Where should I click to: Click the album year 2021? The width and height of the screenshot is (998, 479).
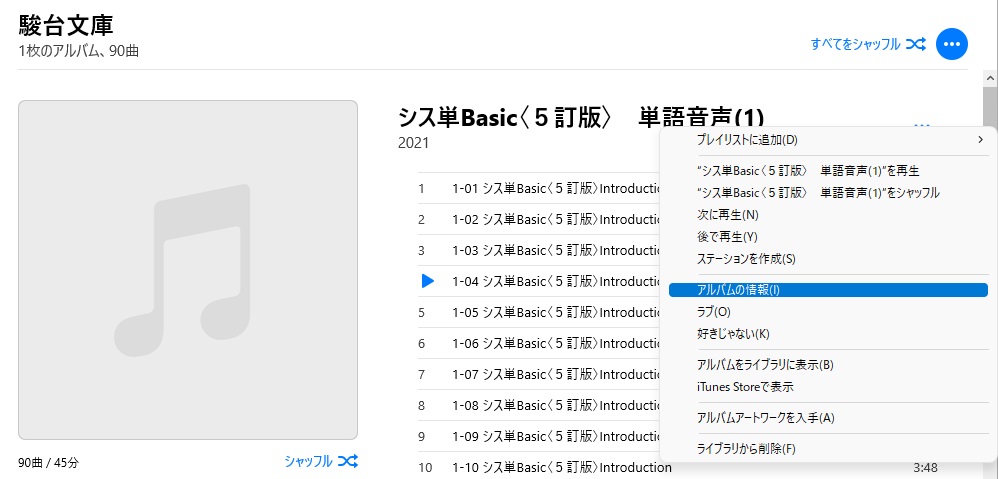(x=414, y=143)
